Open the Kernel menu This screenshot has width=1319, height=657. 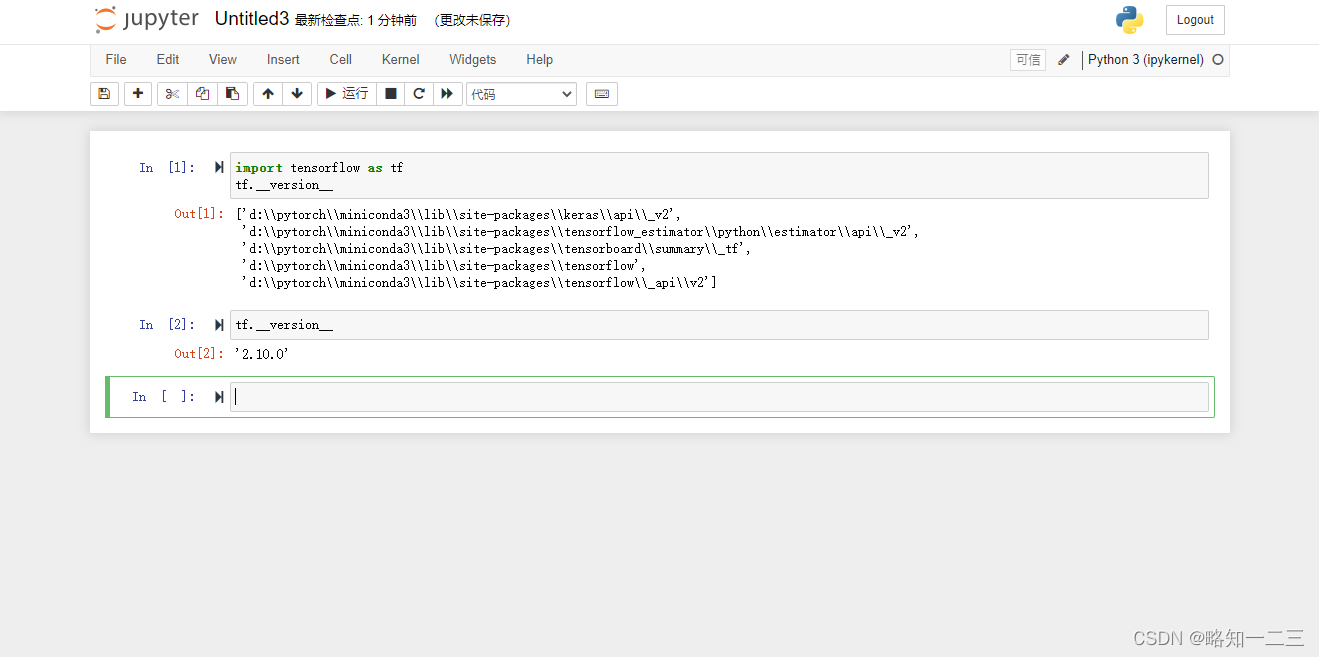(400, 59)
